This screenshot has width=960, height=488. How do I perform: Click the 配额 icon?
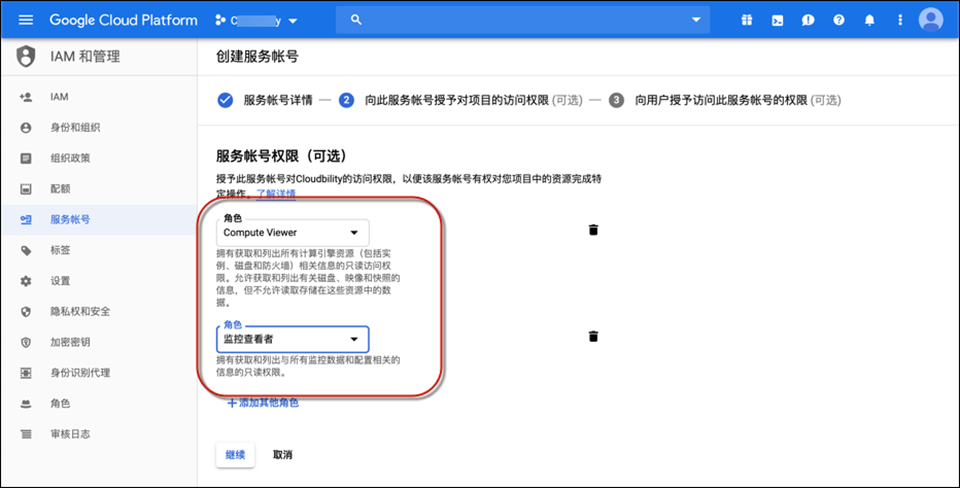click(26, 189)
